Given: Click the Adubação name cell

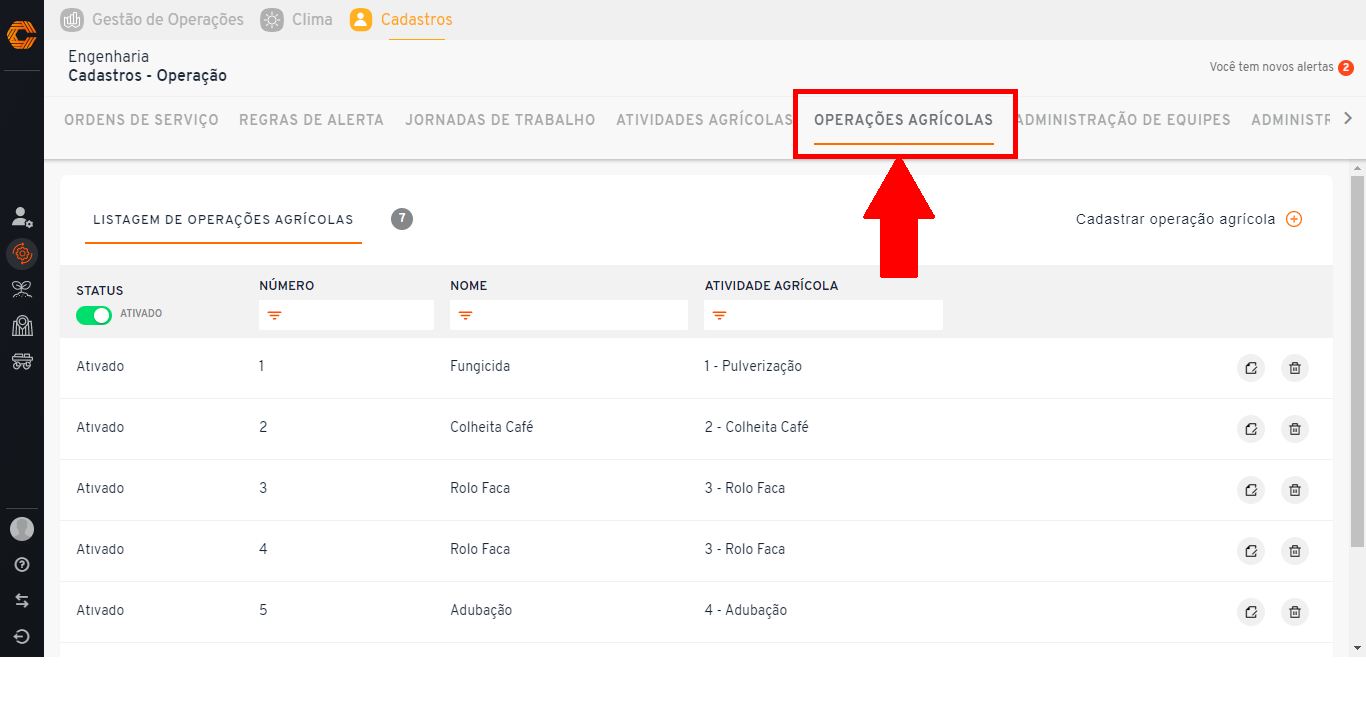Looking at the screenshot, I should pyautogui.click(x=481, y=610).
